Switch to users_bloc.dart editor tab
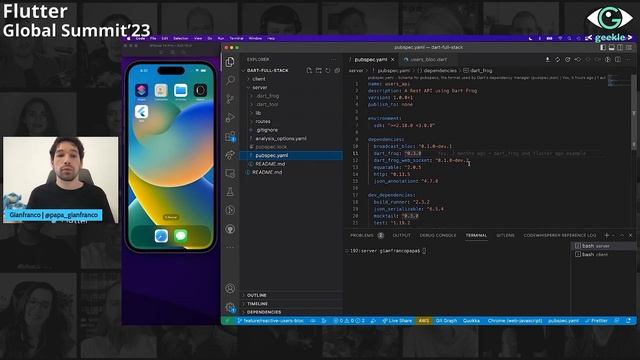The width and height of the screenshot is (640, 360). coord(428,60)
